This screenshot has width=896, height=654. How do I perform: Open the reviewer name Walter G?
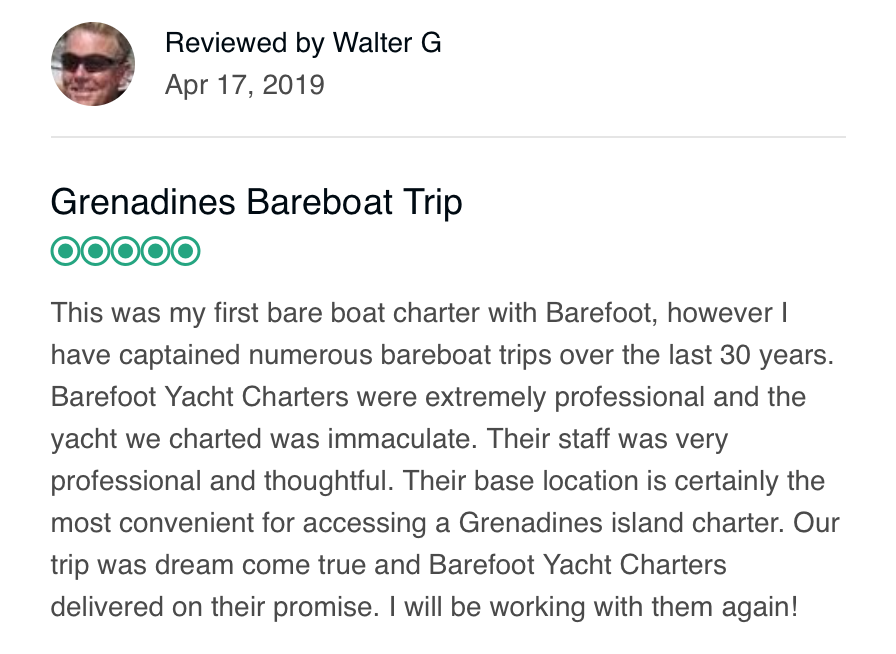click(x=387, y=43)
